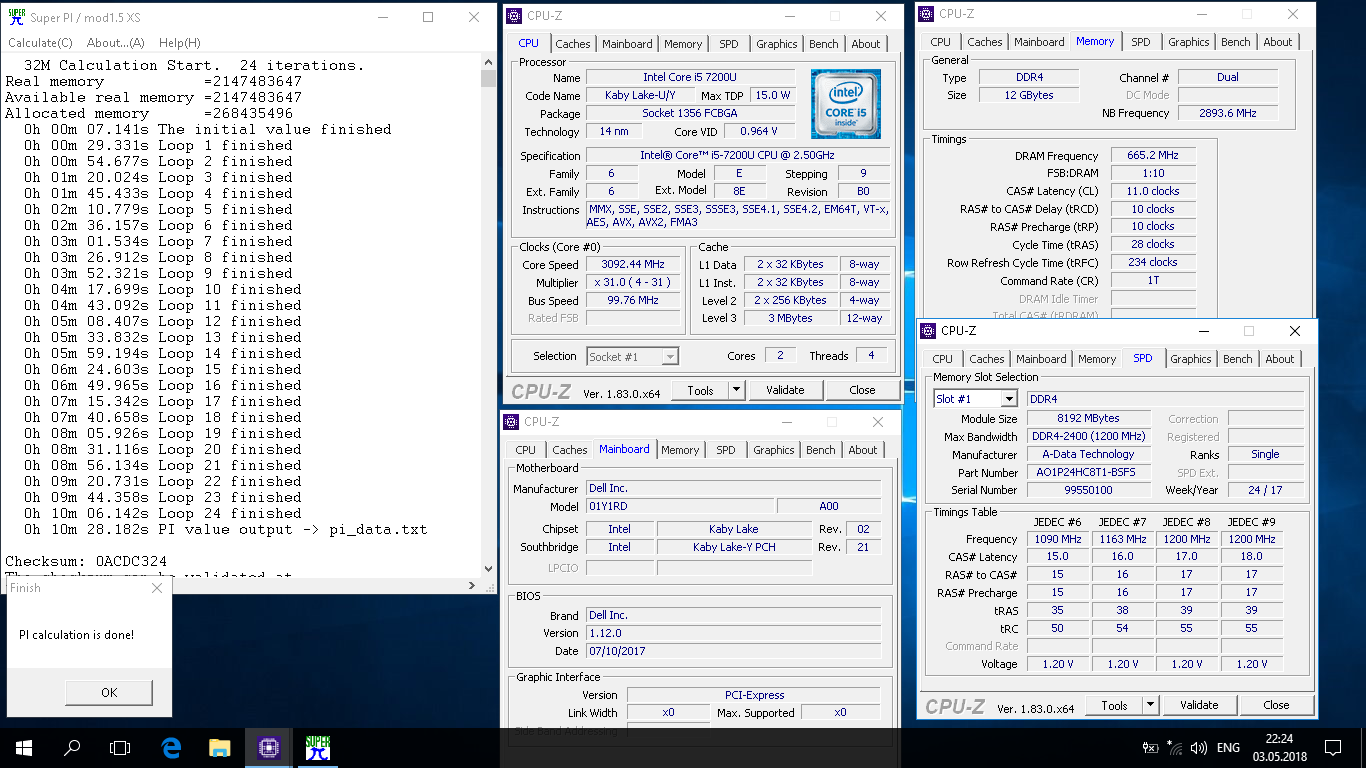Launch Microsoft Edge from taskbar

[171, 747]
